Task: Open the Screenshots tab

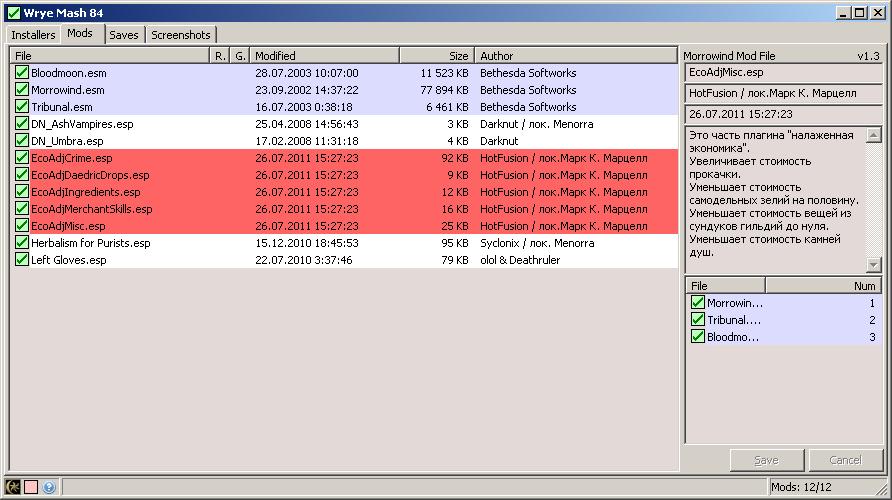Action: [x=181, y=35]
